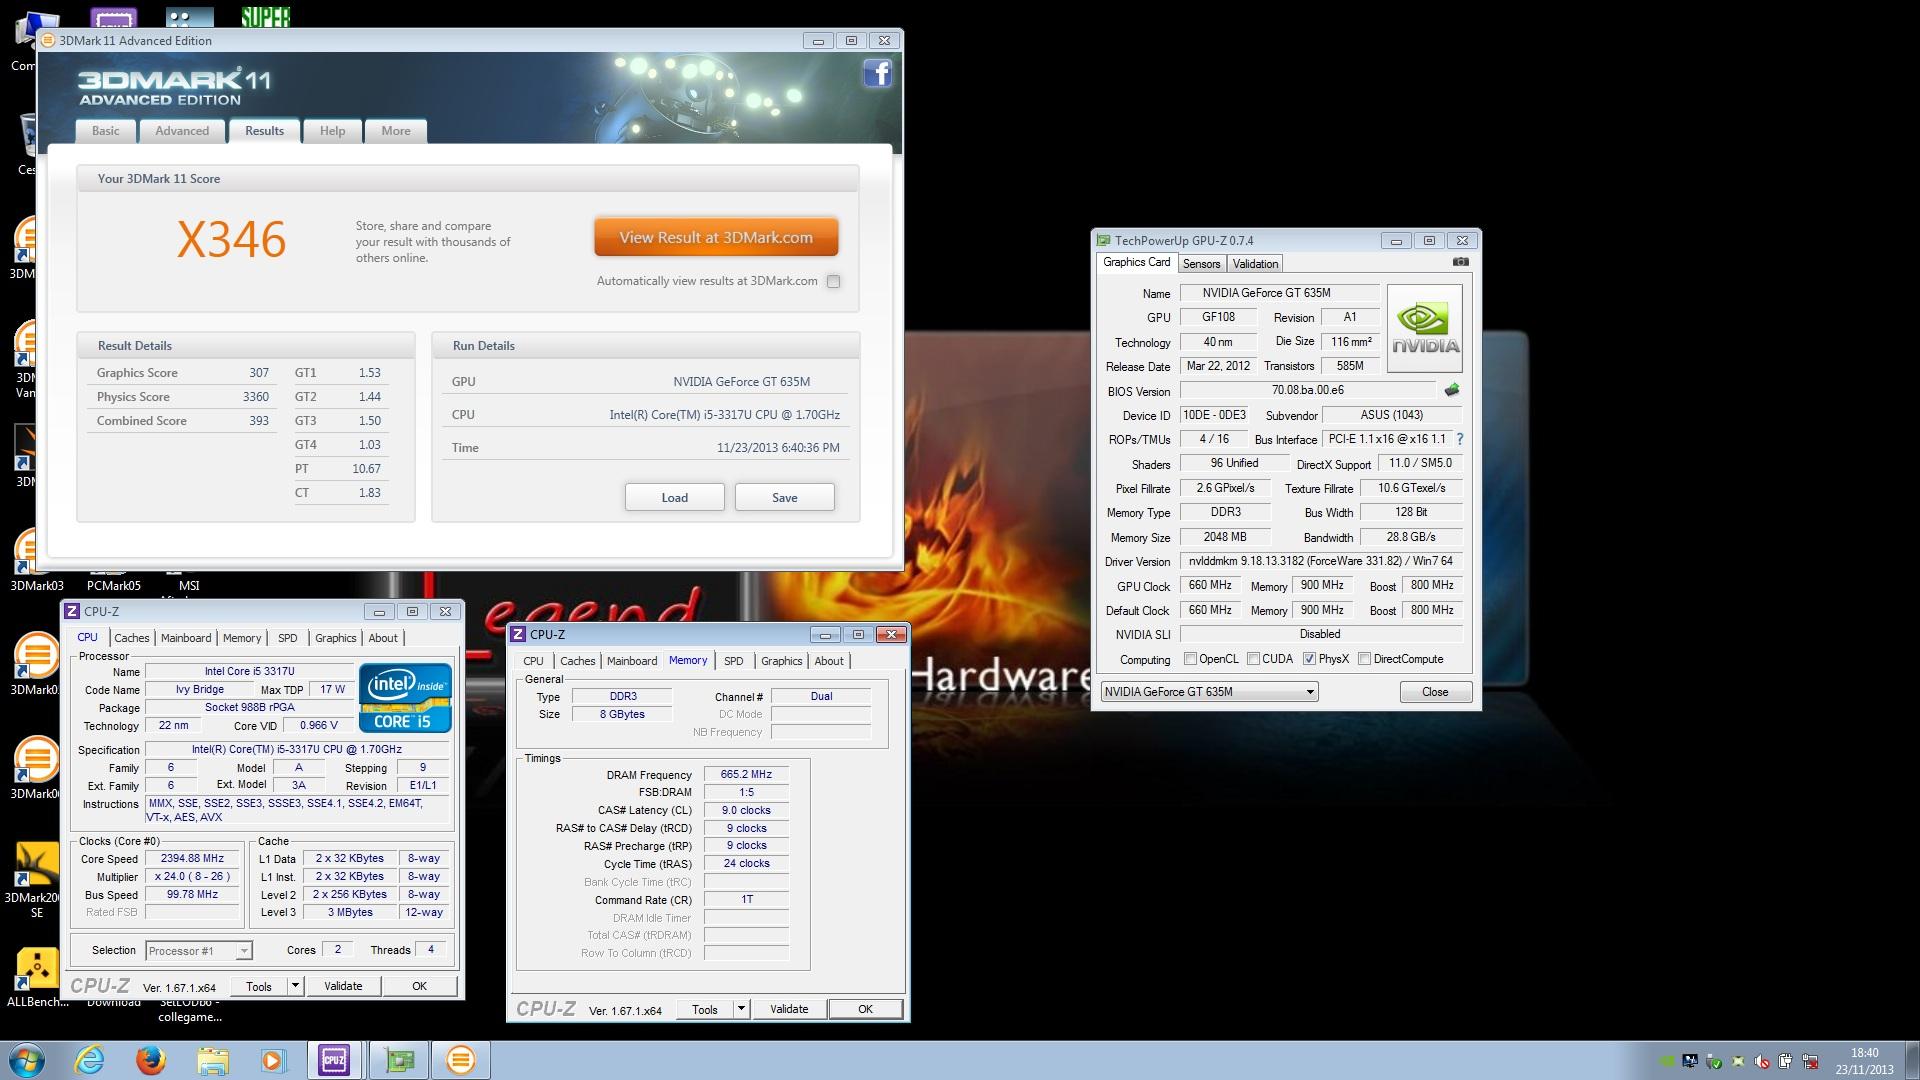Image resolution: width=1920 pixels, height=1080 pixels.
Task: Click network disconnected tray icon
Action: pos(1810,1061)
